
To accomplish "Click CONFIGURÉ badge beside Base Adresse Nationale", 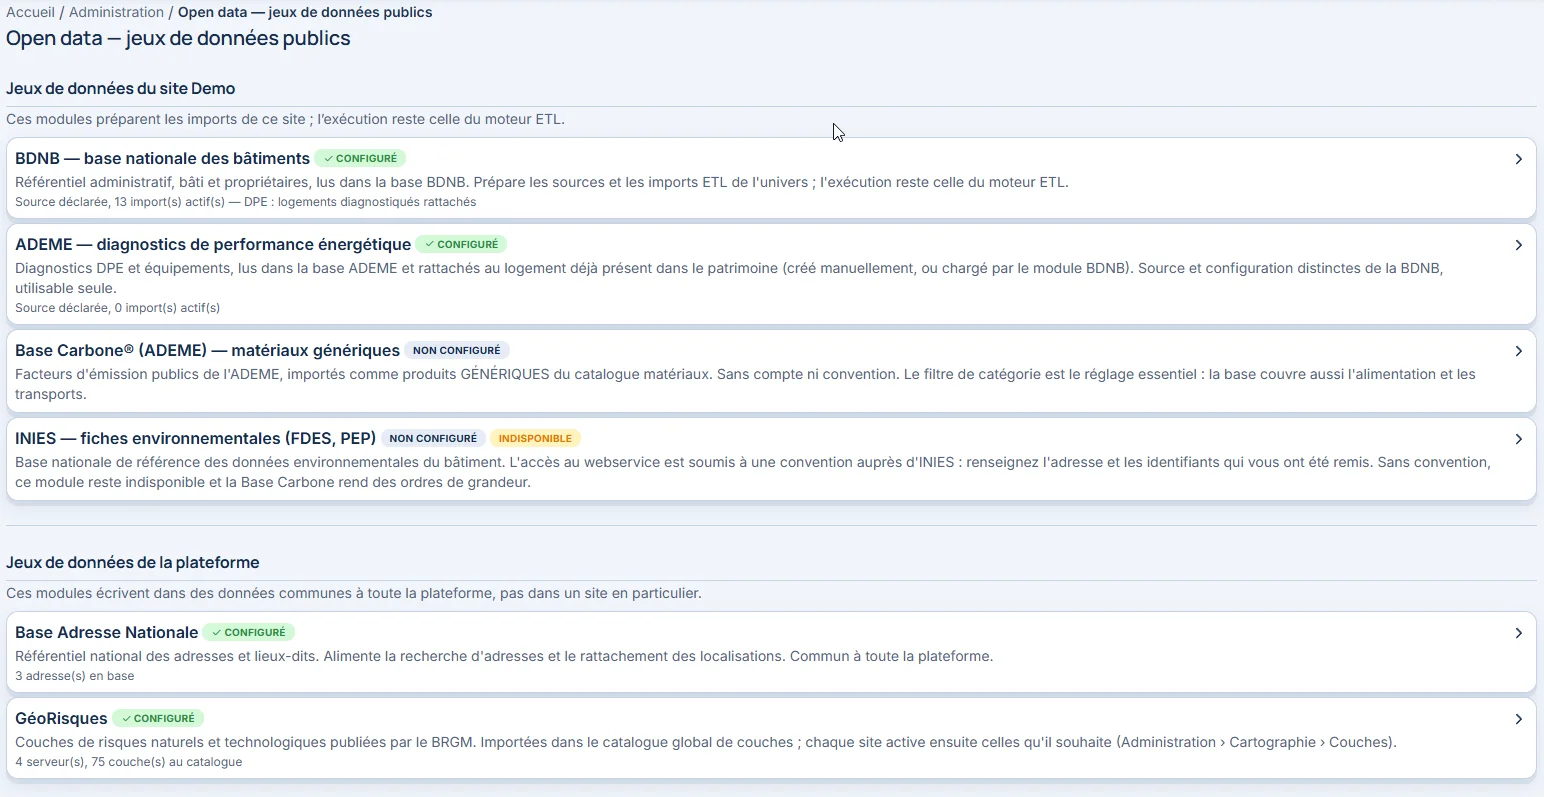I will [x=249, y=632].
